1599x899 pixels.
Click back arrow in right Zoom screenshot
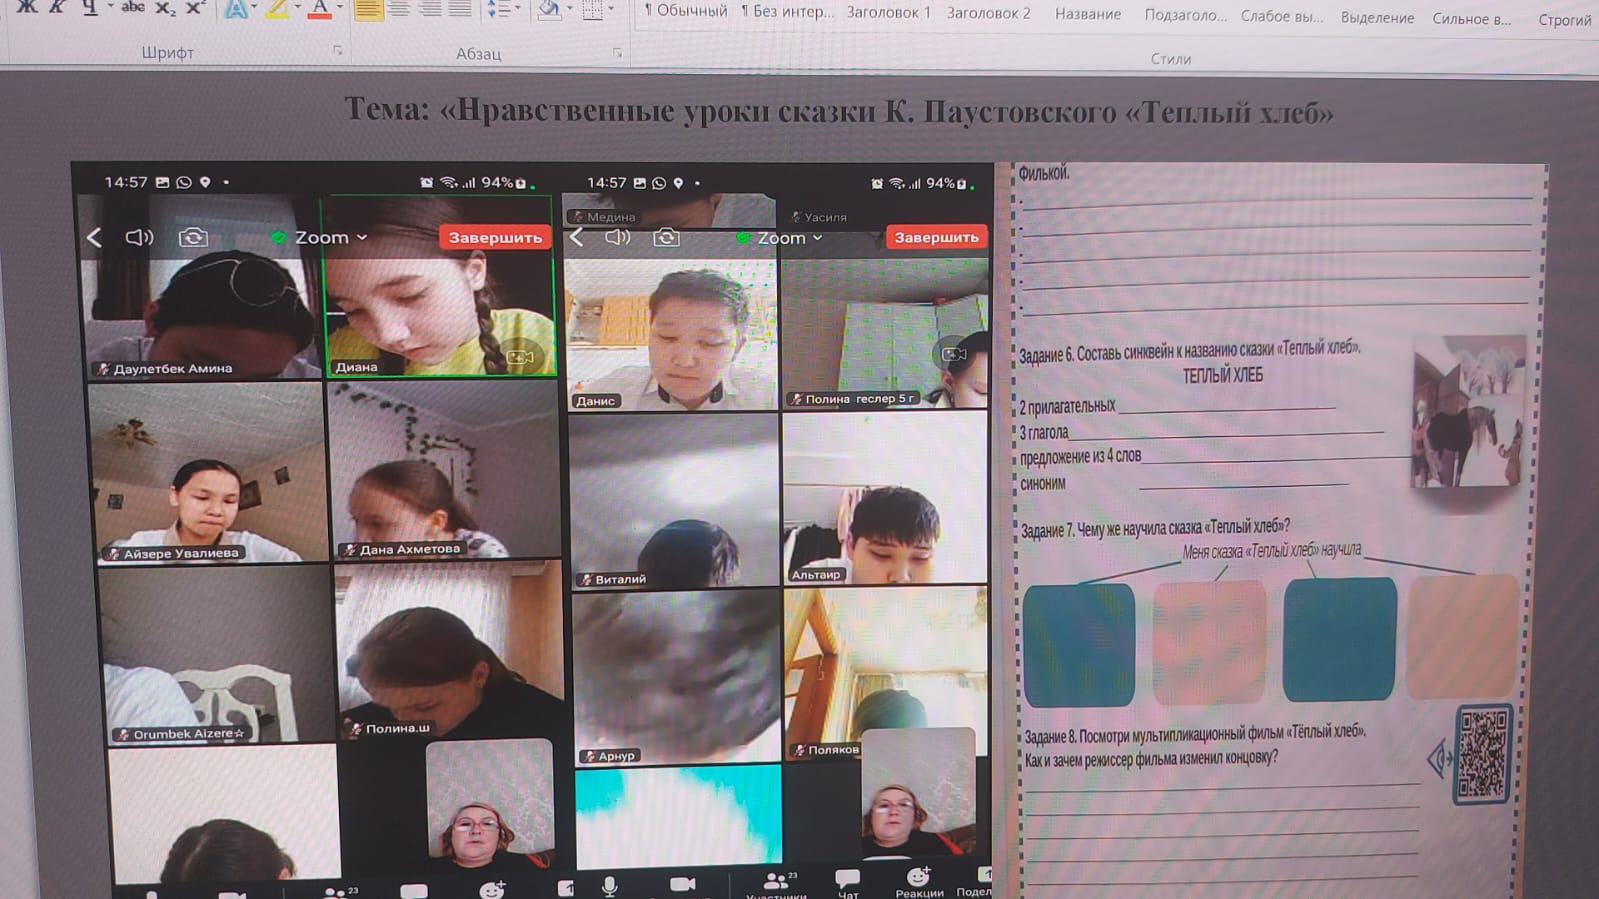pyautogui.click(x=577, y=237)
